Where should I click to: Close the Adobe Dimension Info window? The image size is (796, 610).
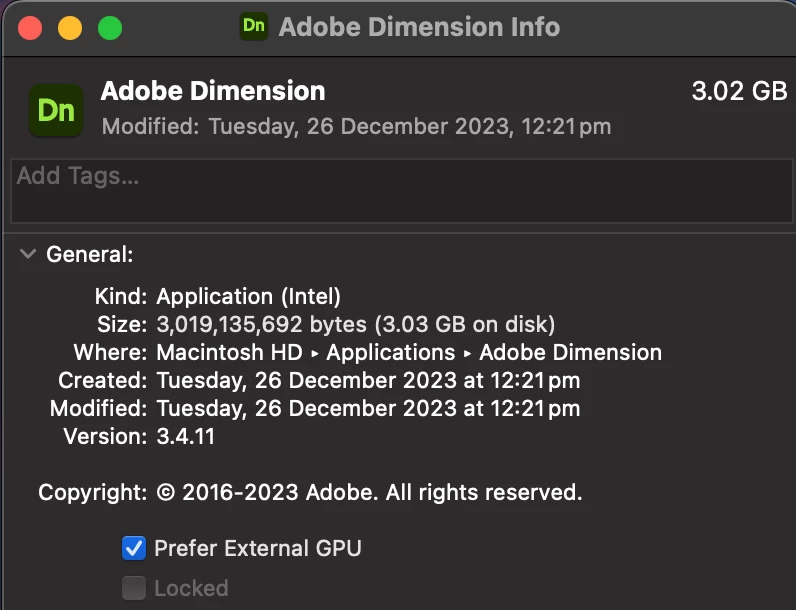[x=30, y=27]
